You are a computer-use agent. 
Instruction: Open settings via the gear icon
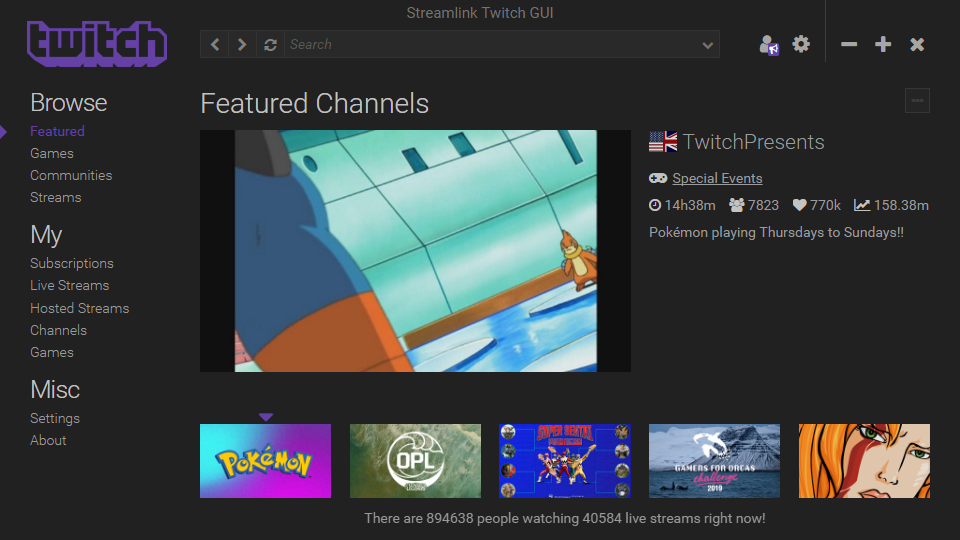[801, 44]
